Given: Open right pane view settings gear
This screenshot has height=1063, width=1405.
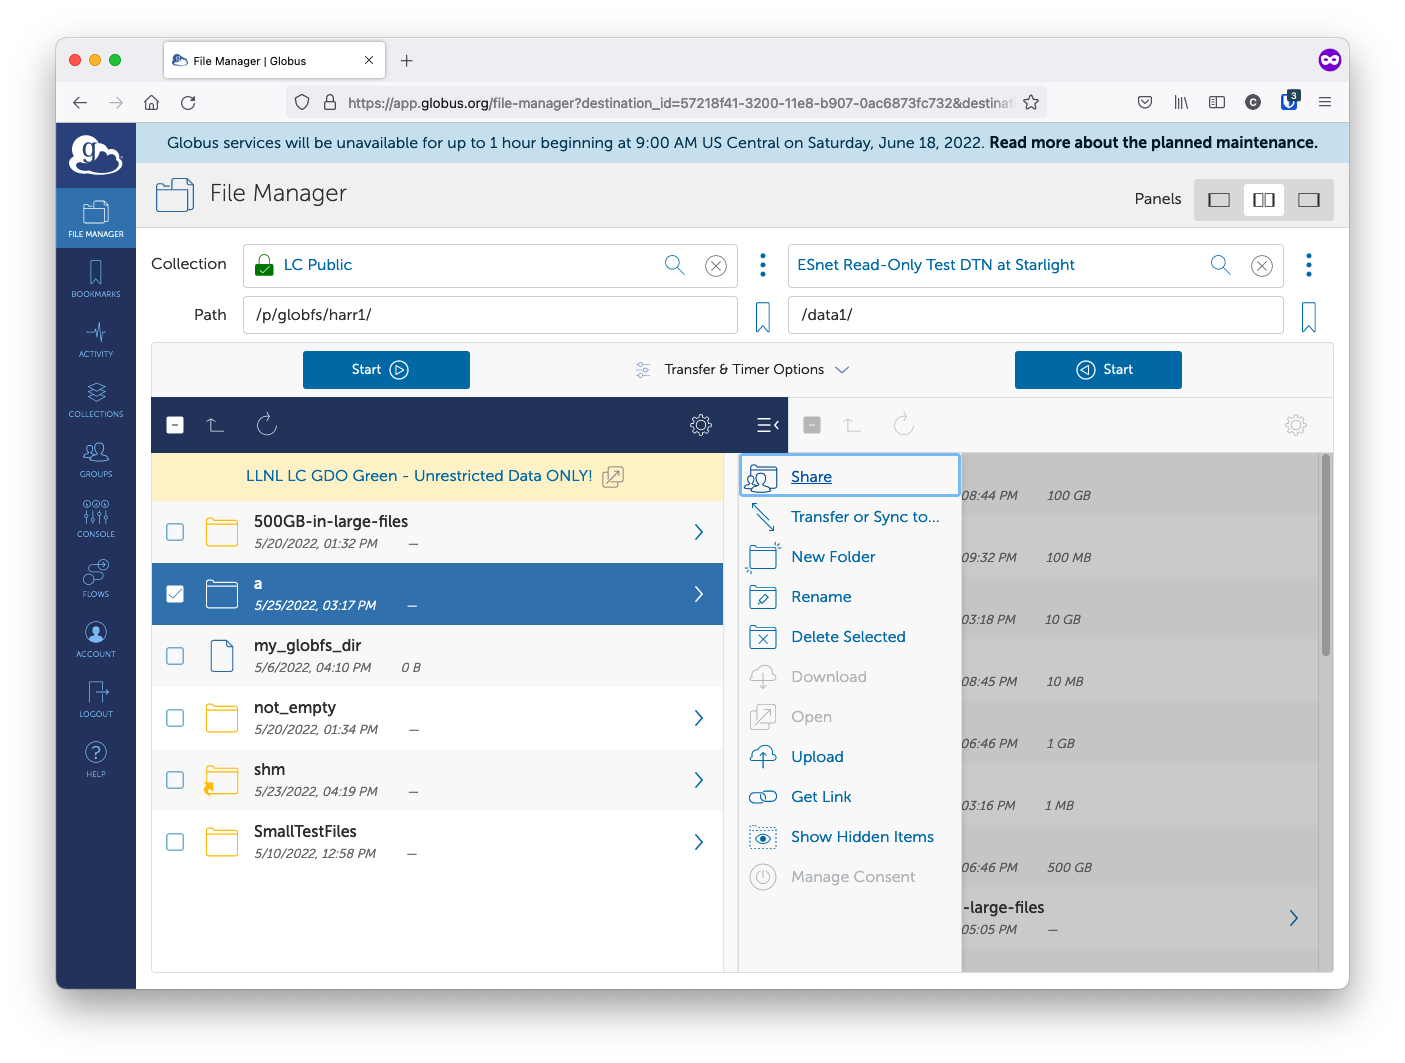Looking at the screenshot, I should [x=1296, y=425].
